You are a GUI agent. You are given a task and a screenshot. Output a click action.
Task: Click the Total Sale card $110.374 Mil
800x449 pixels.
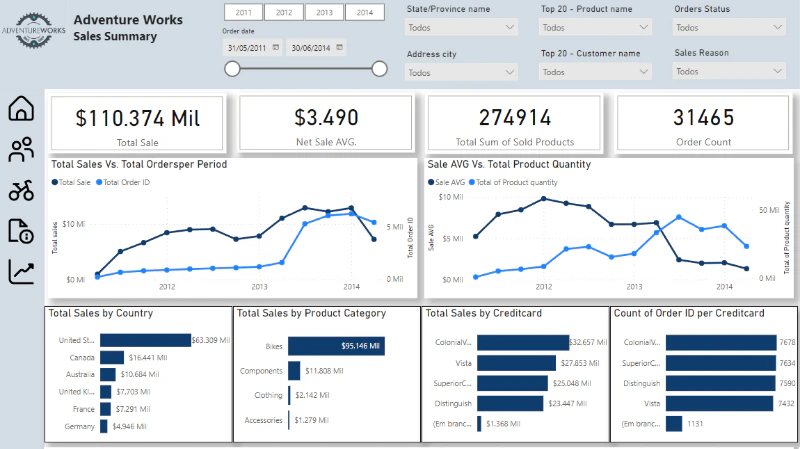point(137,123)
